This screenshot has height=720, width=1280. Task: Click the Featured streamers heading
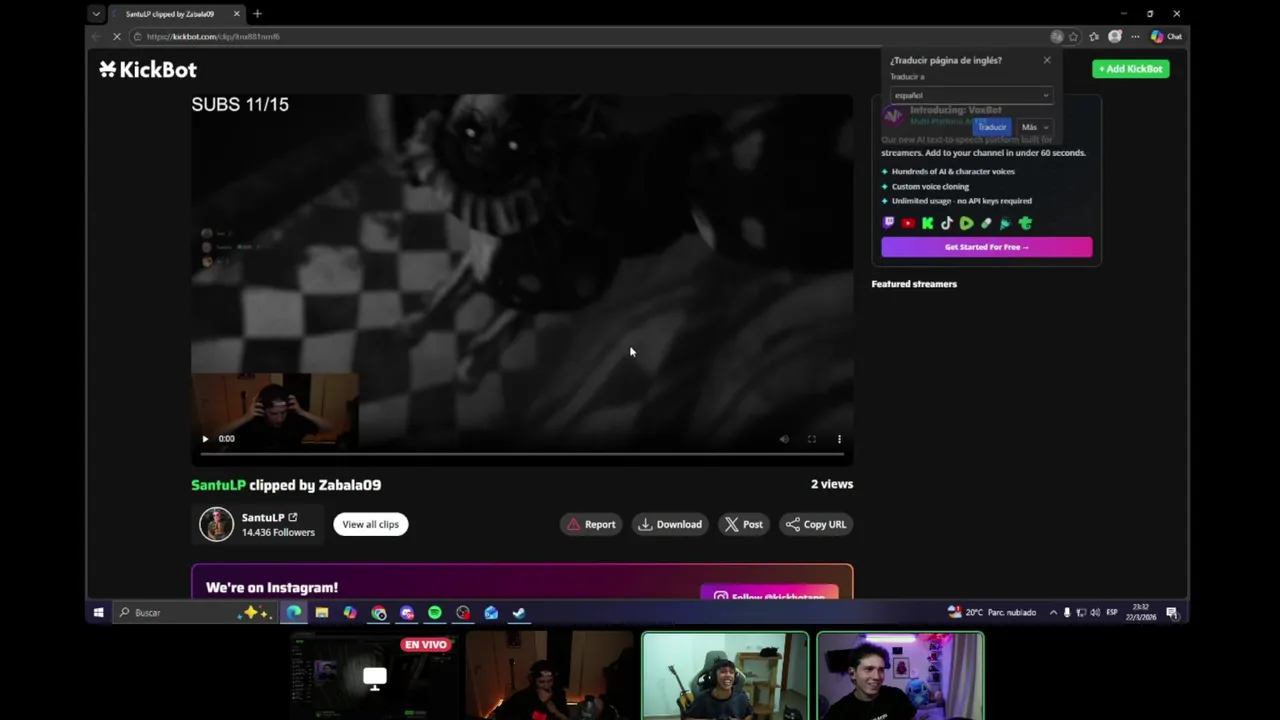pos(914,284)
